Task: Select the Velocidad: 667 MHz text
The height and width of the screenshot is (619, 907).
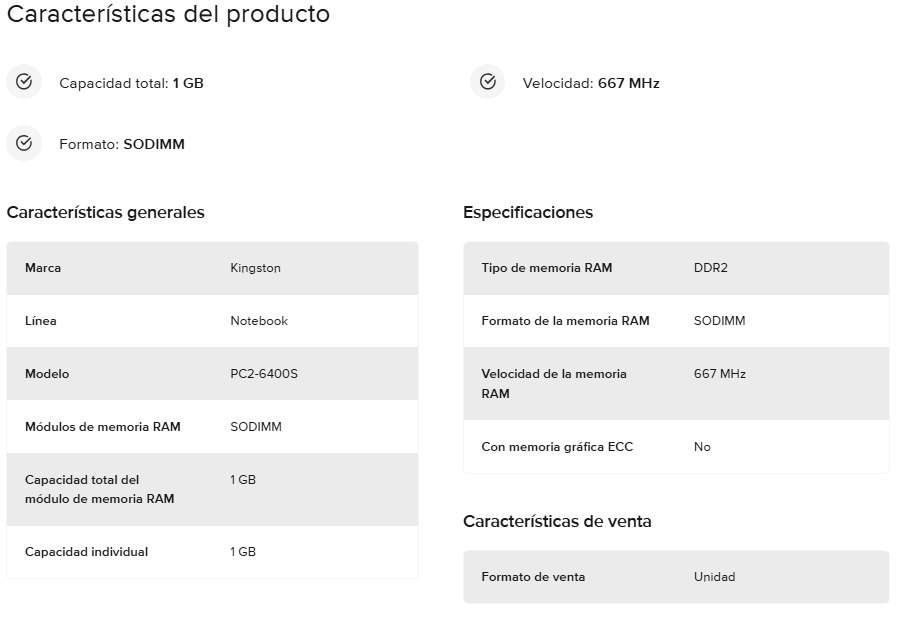Action: (x=591, y=83)
